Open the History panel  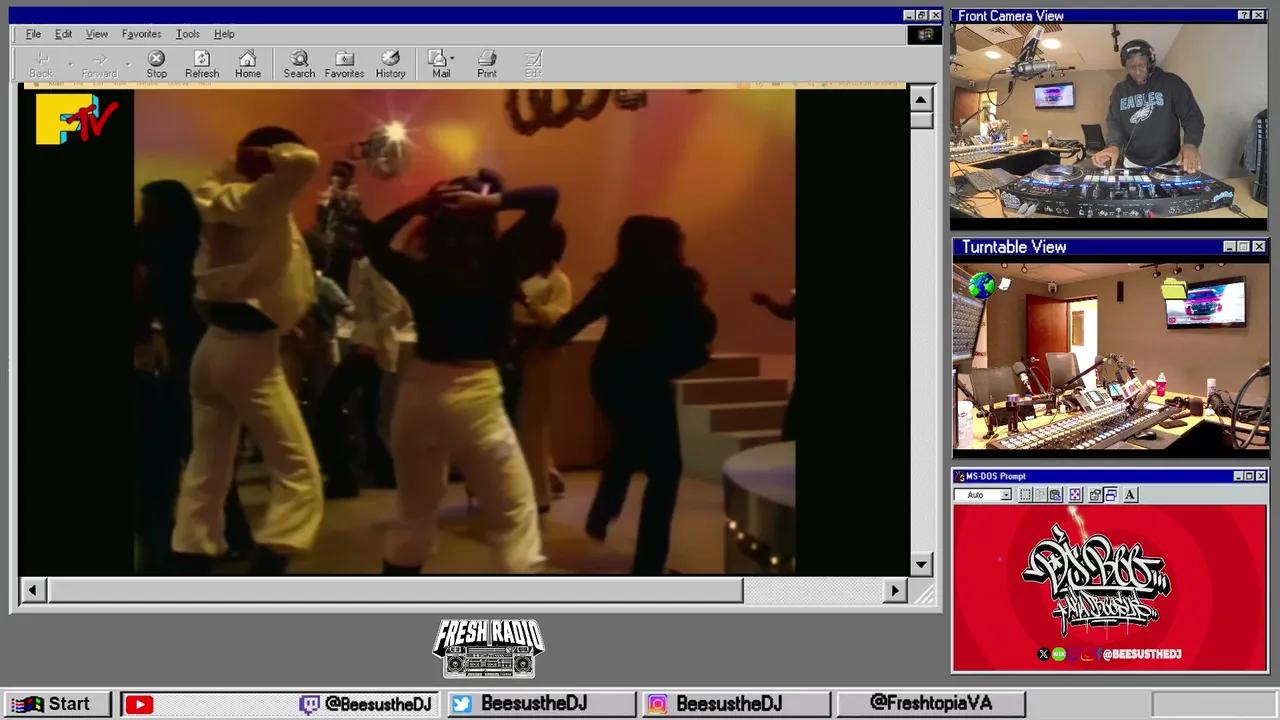click(x=391, y=64)
